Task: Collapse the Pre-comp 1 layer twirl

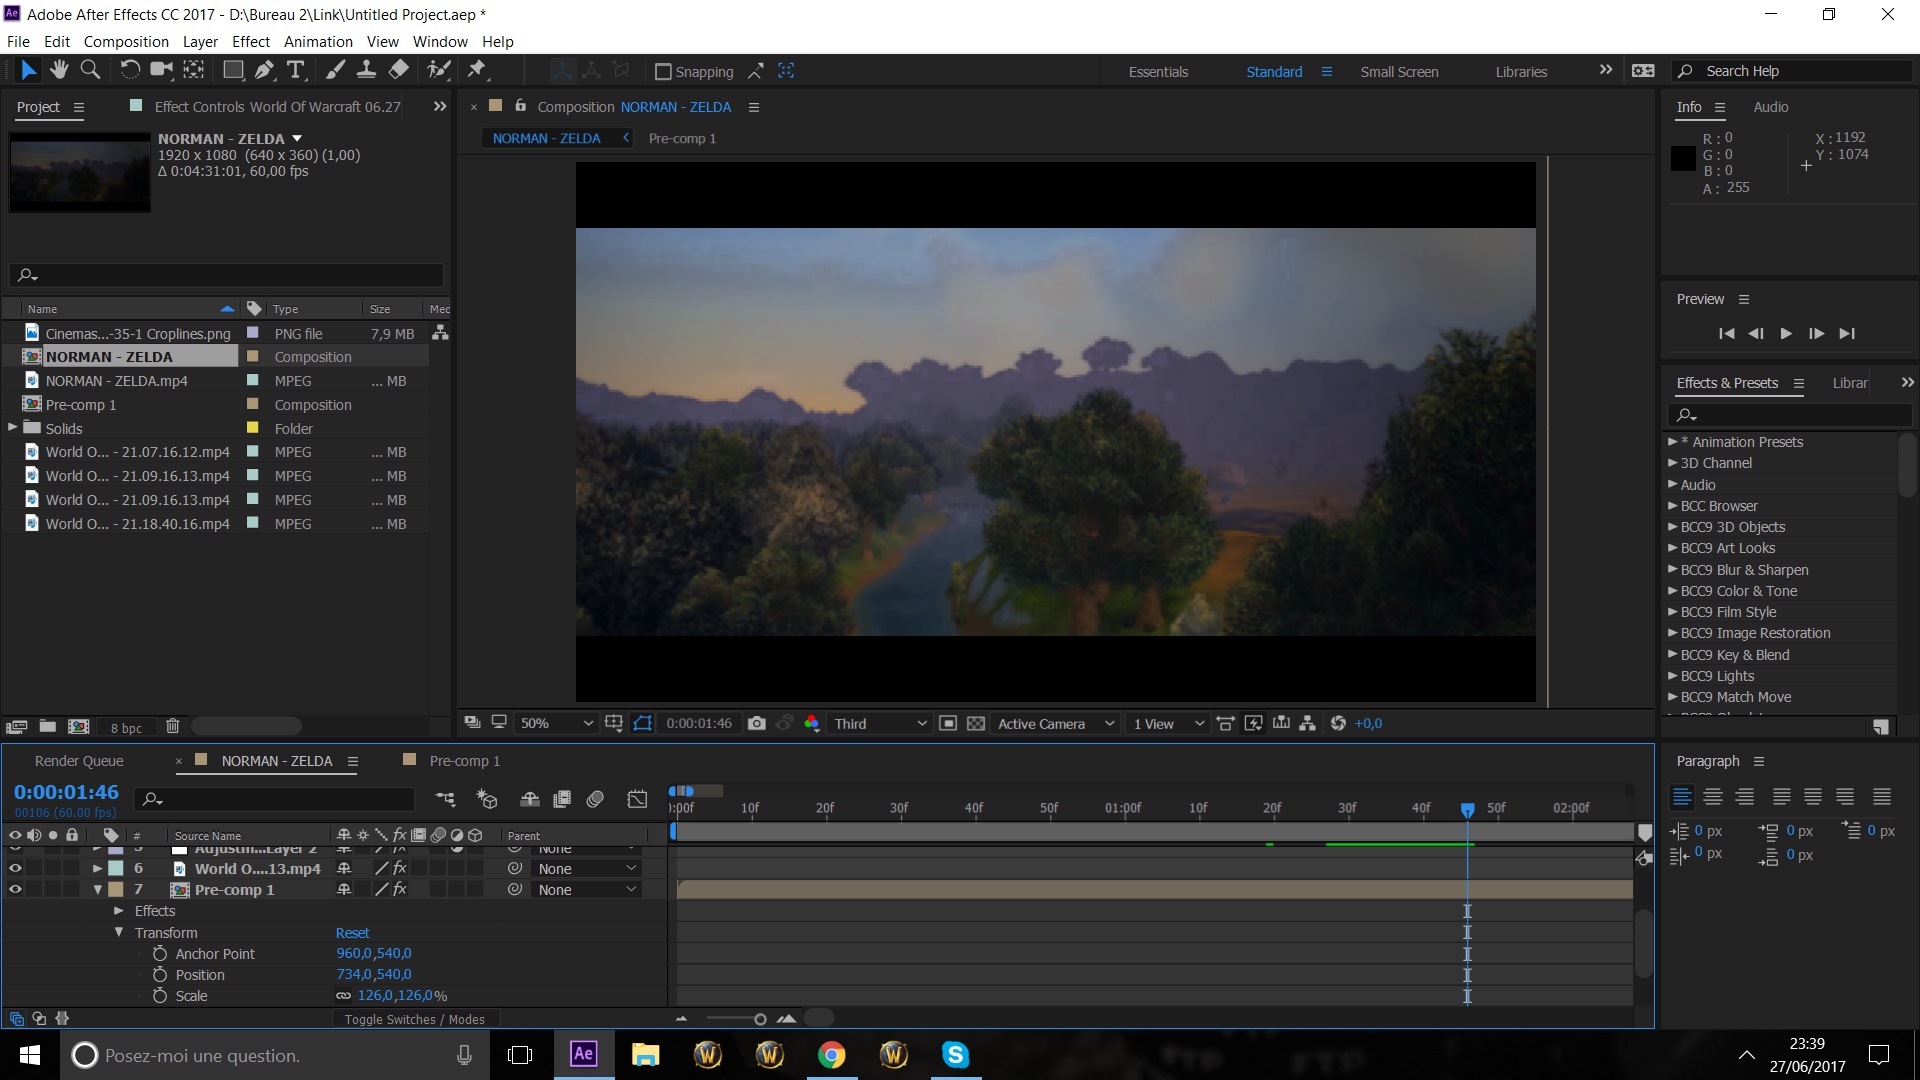Action: [x=98, y=890]
